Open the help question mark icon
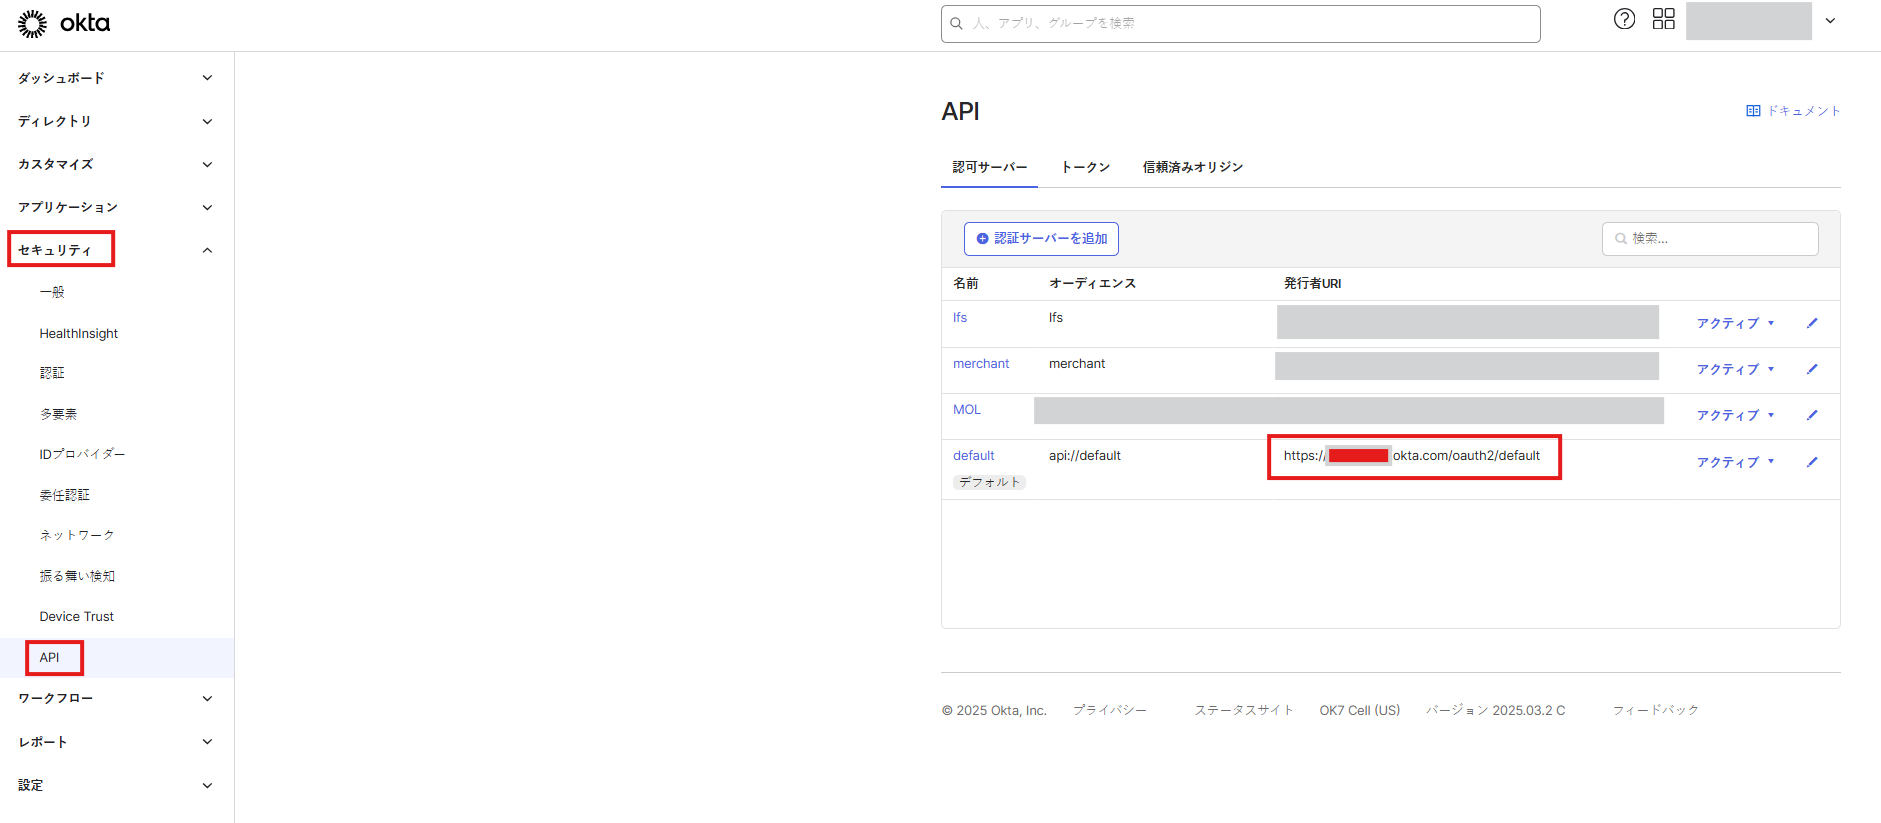 tap(1624, 19)
